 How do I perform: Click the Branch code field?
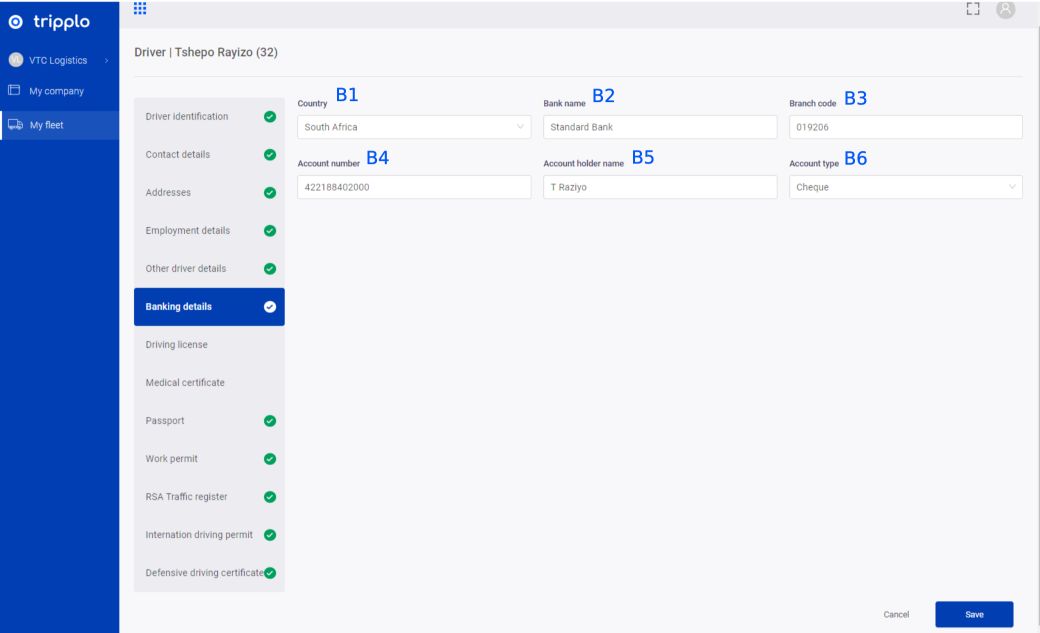(x=905, y=127)
